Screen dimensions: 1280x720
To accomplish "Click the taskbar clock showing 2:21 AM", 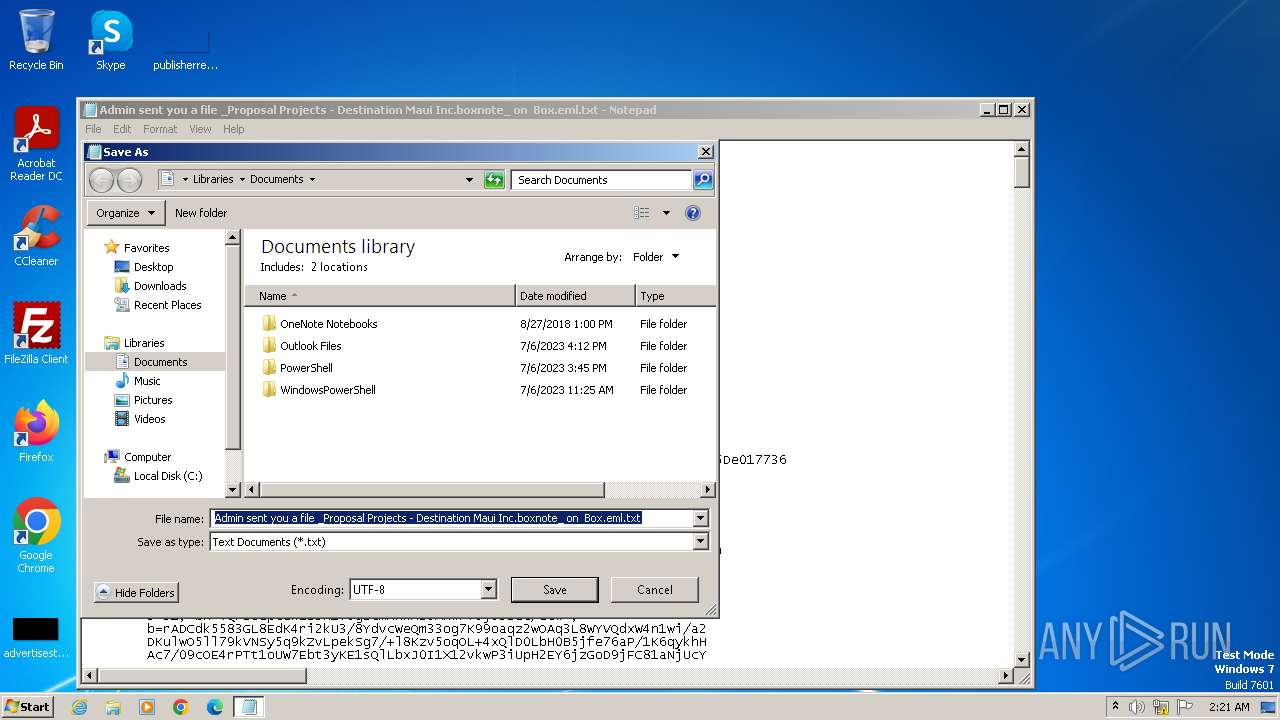I will tap(1229, 707).
